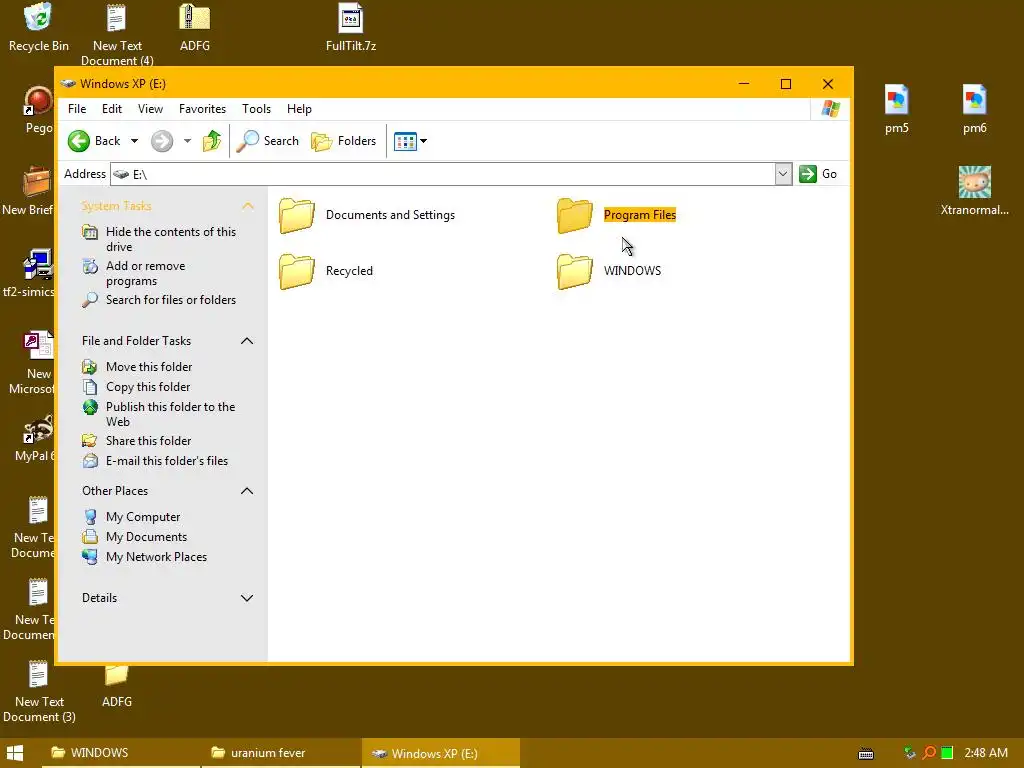Open the Help menu

point(299,109)
